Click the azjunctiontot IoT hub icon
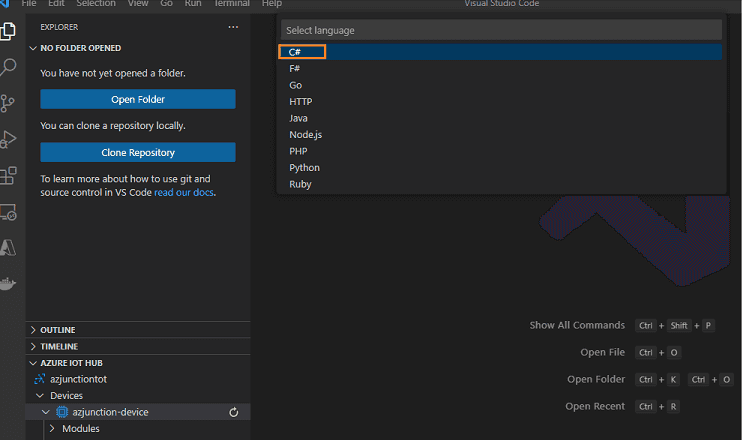Image resolution: width=742 pixels, height=440 pixels. 40,379
